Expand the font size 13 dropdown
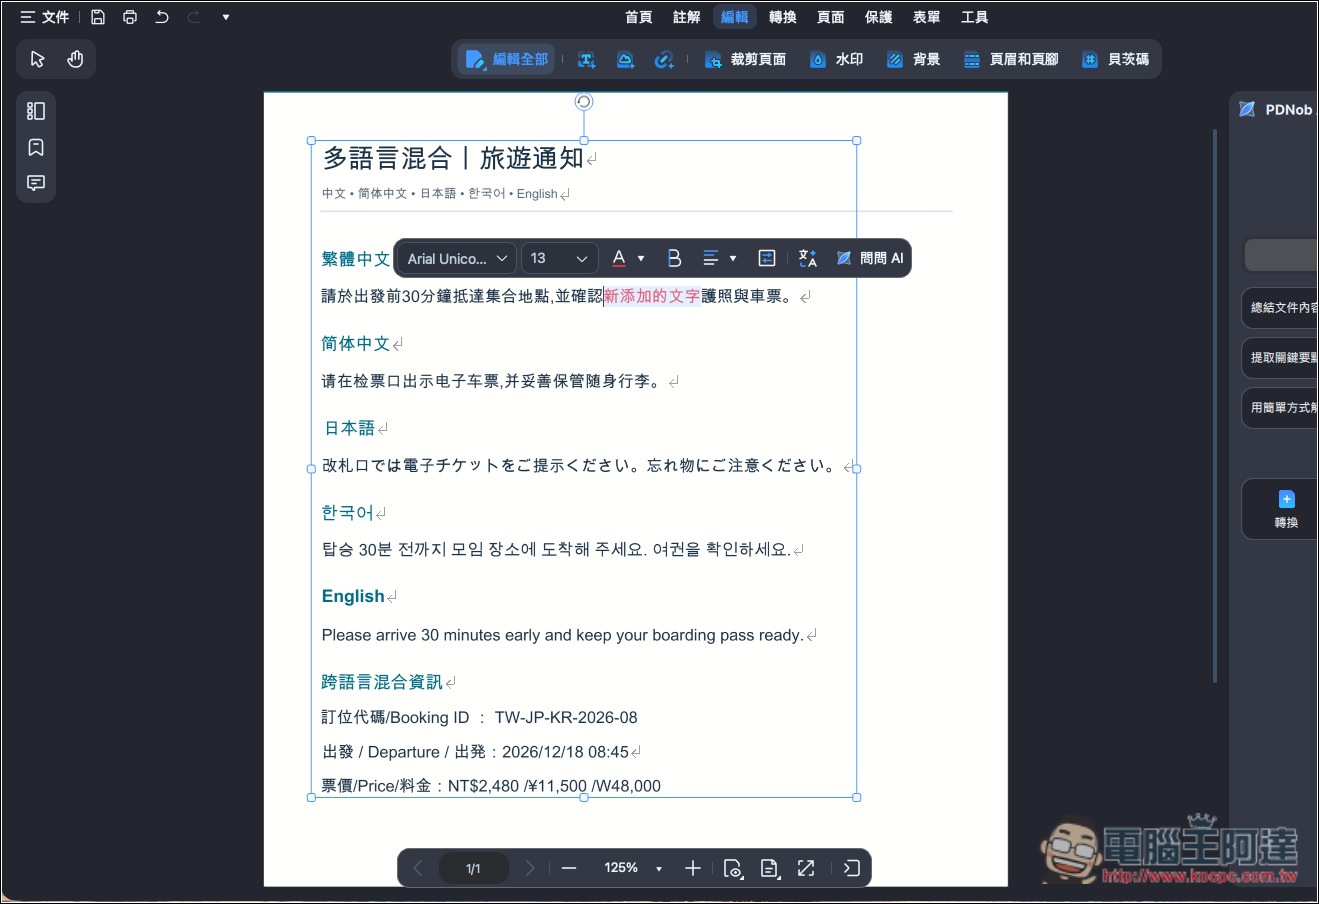This screenshot has height=904, width=1319. coord(559,258)
